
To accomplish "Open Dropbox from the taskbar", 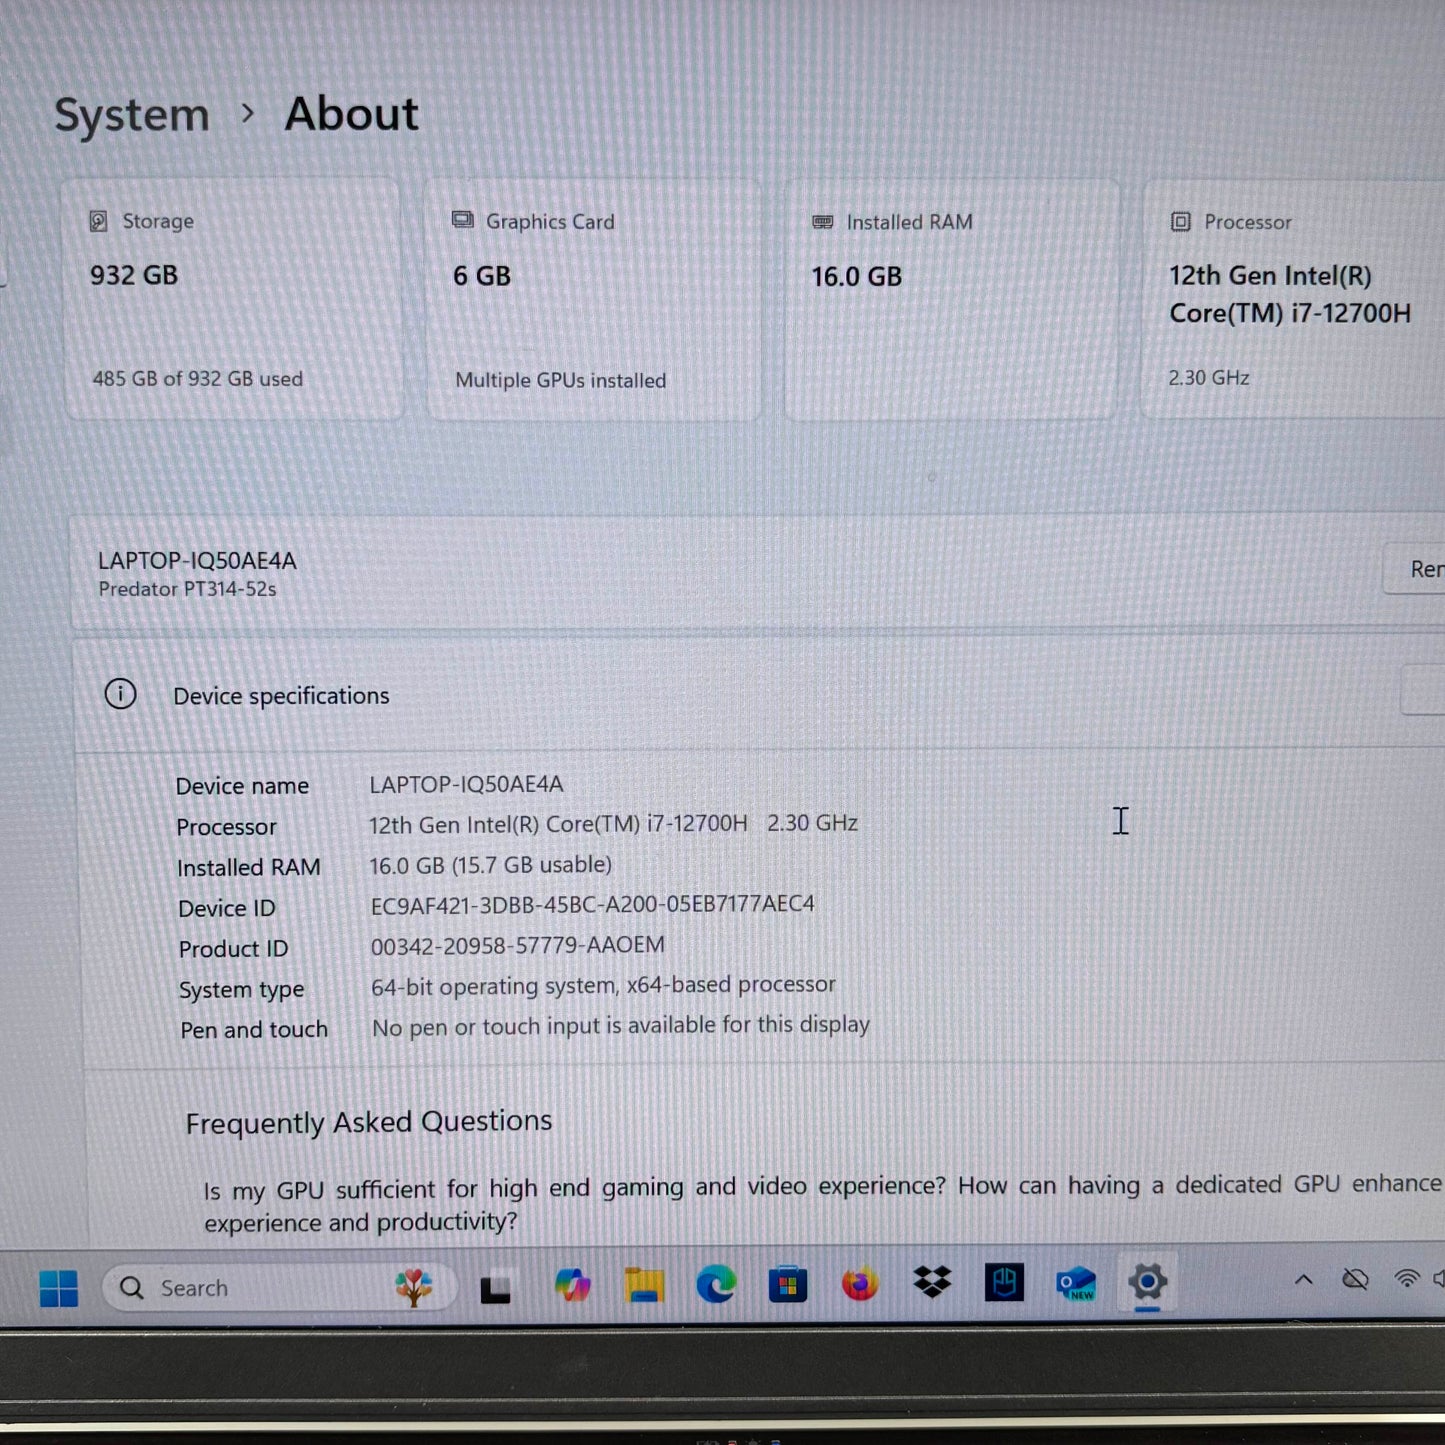I will click(x=931, y=1285).
